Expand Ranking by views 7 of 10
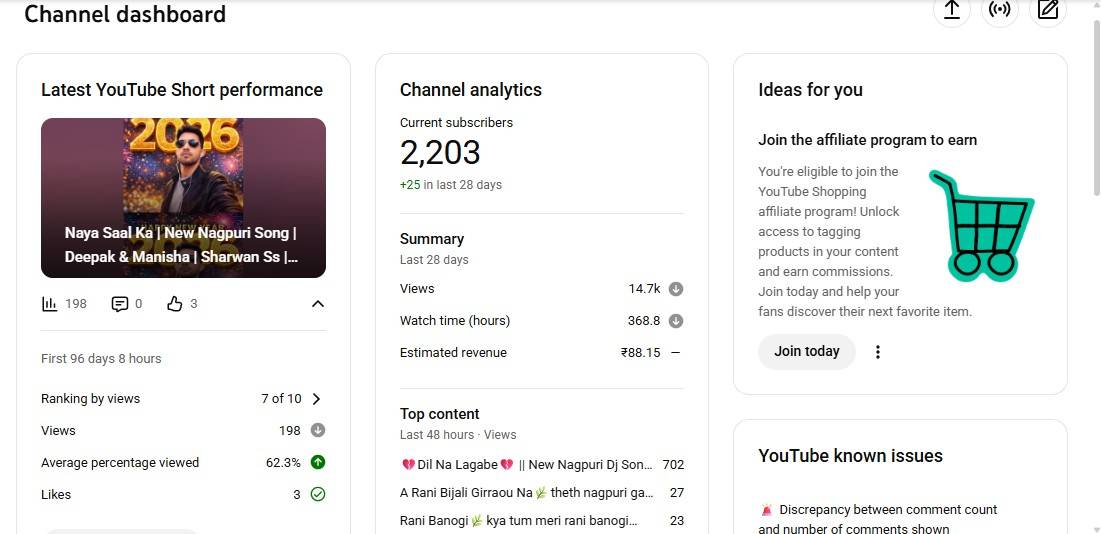 click(x=317, y=399)
